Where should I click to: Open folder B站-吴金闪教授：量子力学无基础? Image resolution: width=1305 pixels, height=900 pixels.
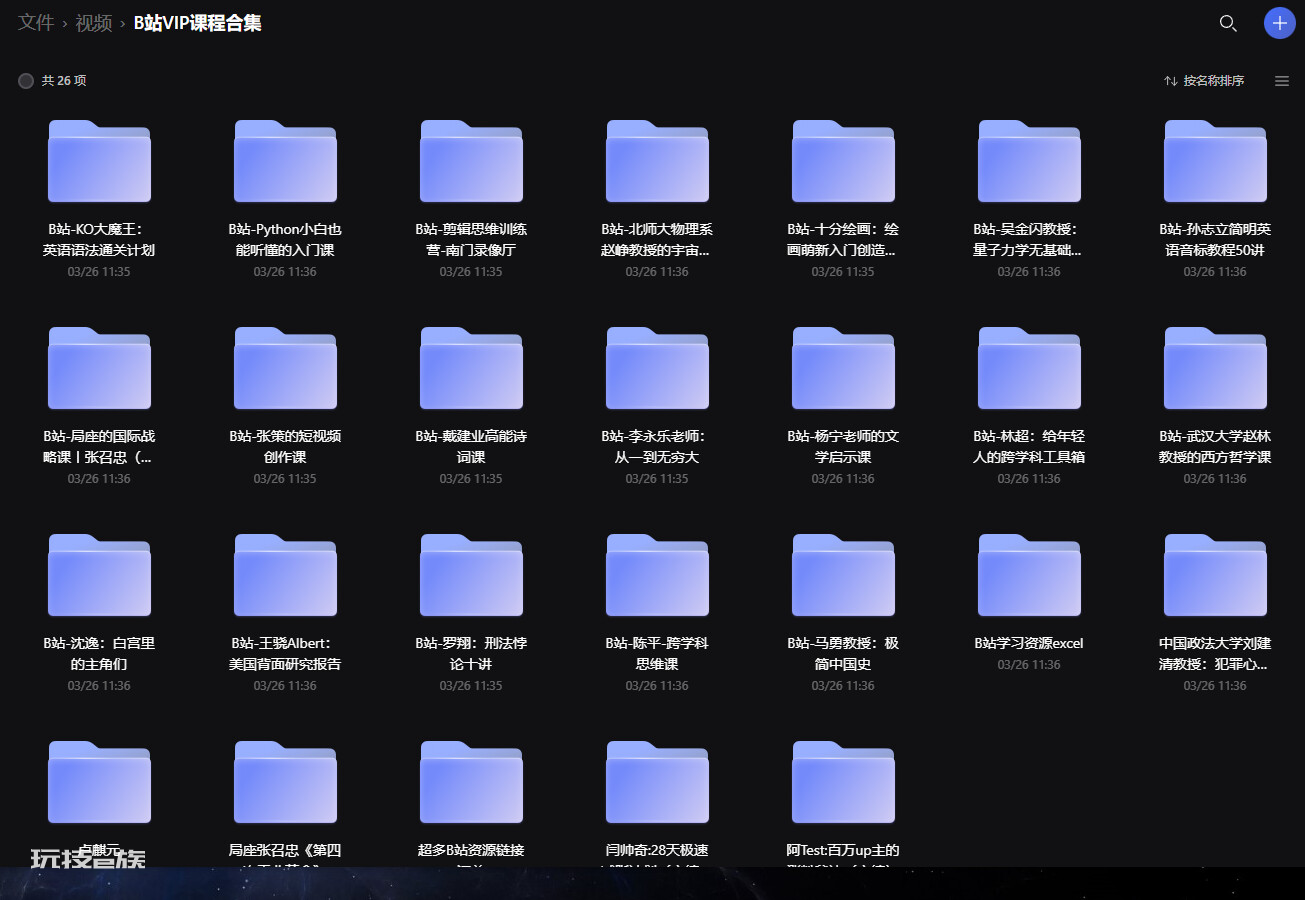pyautogui.click(x=1029, y=161)
